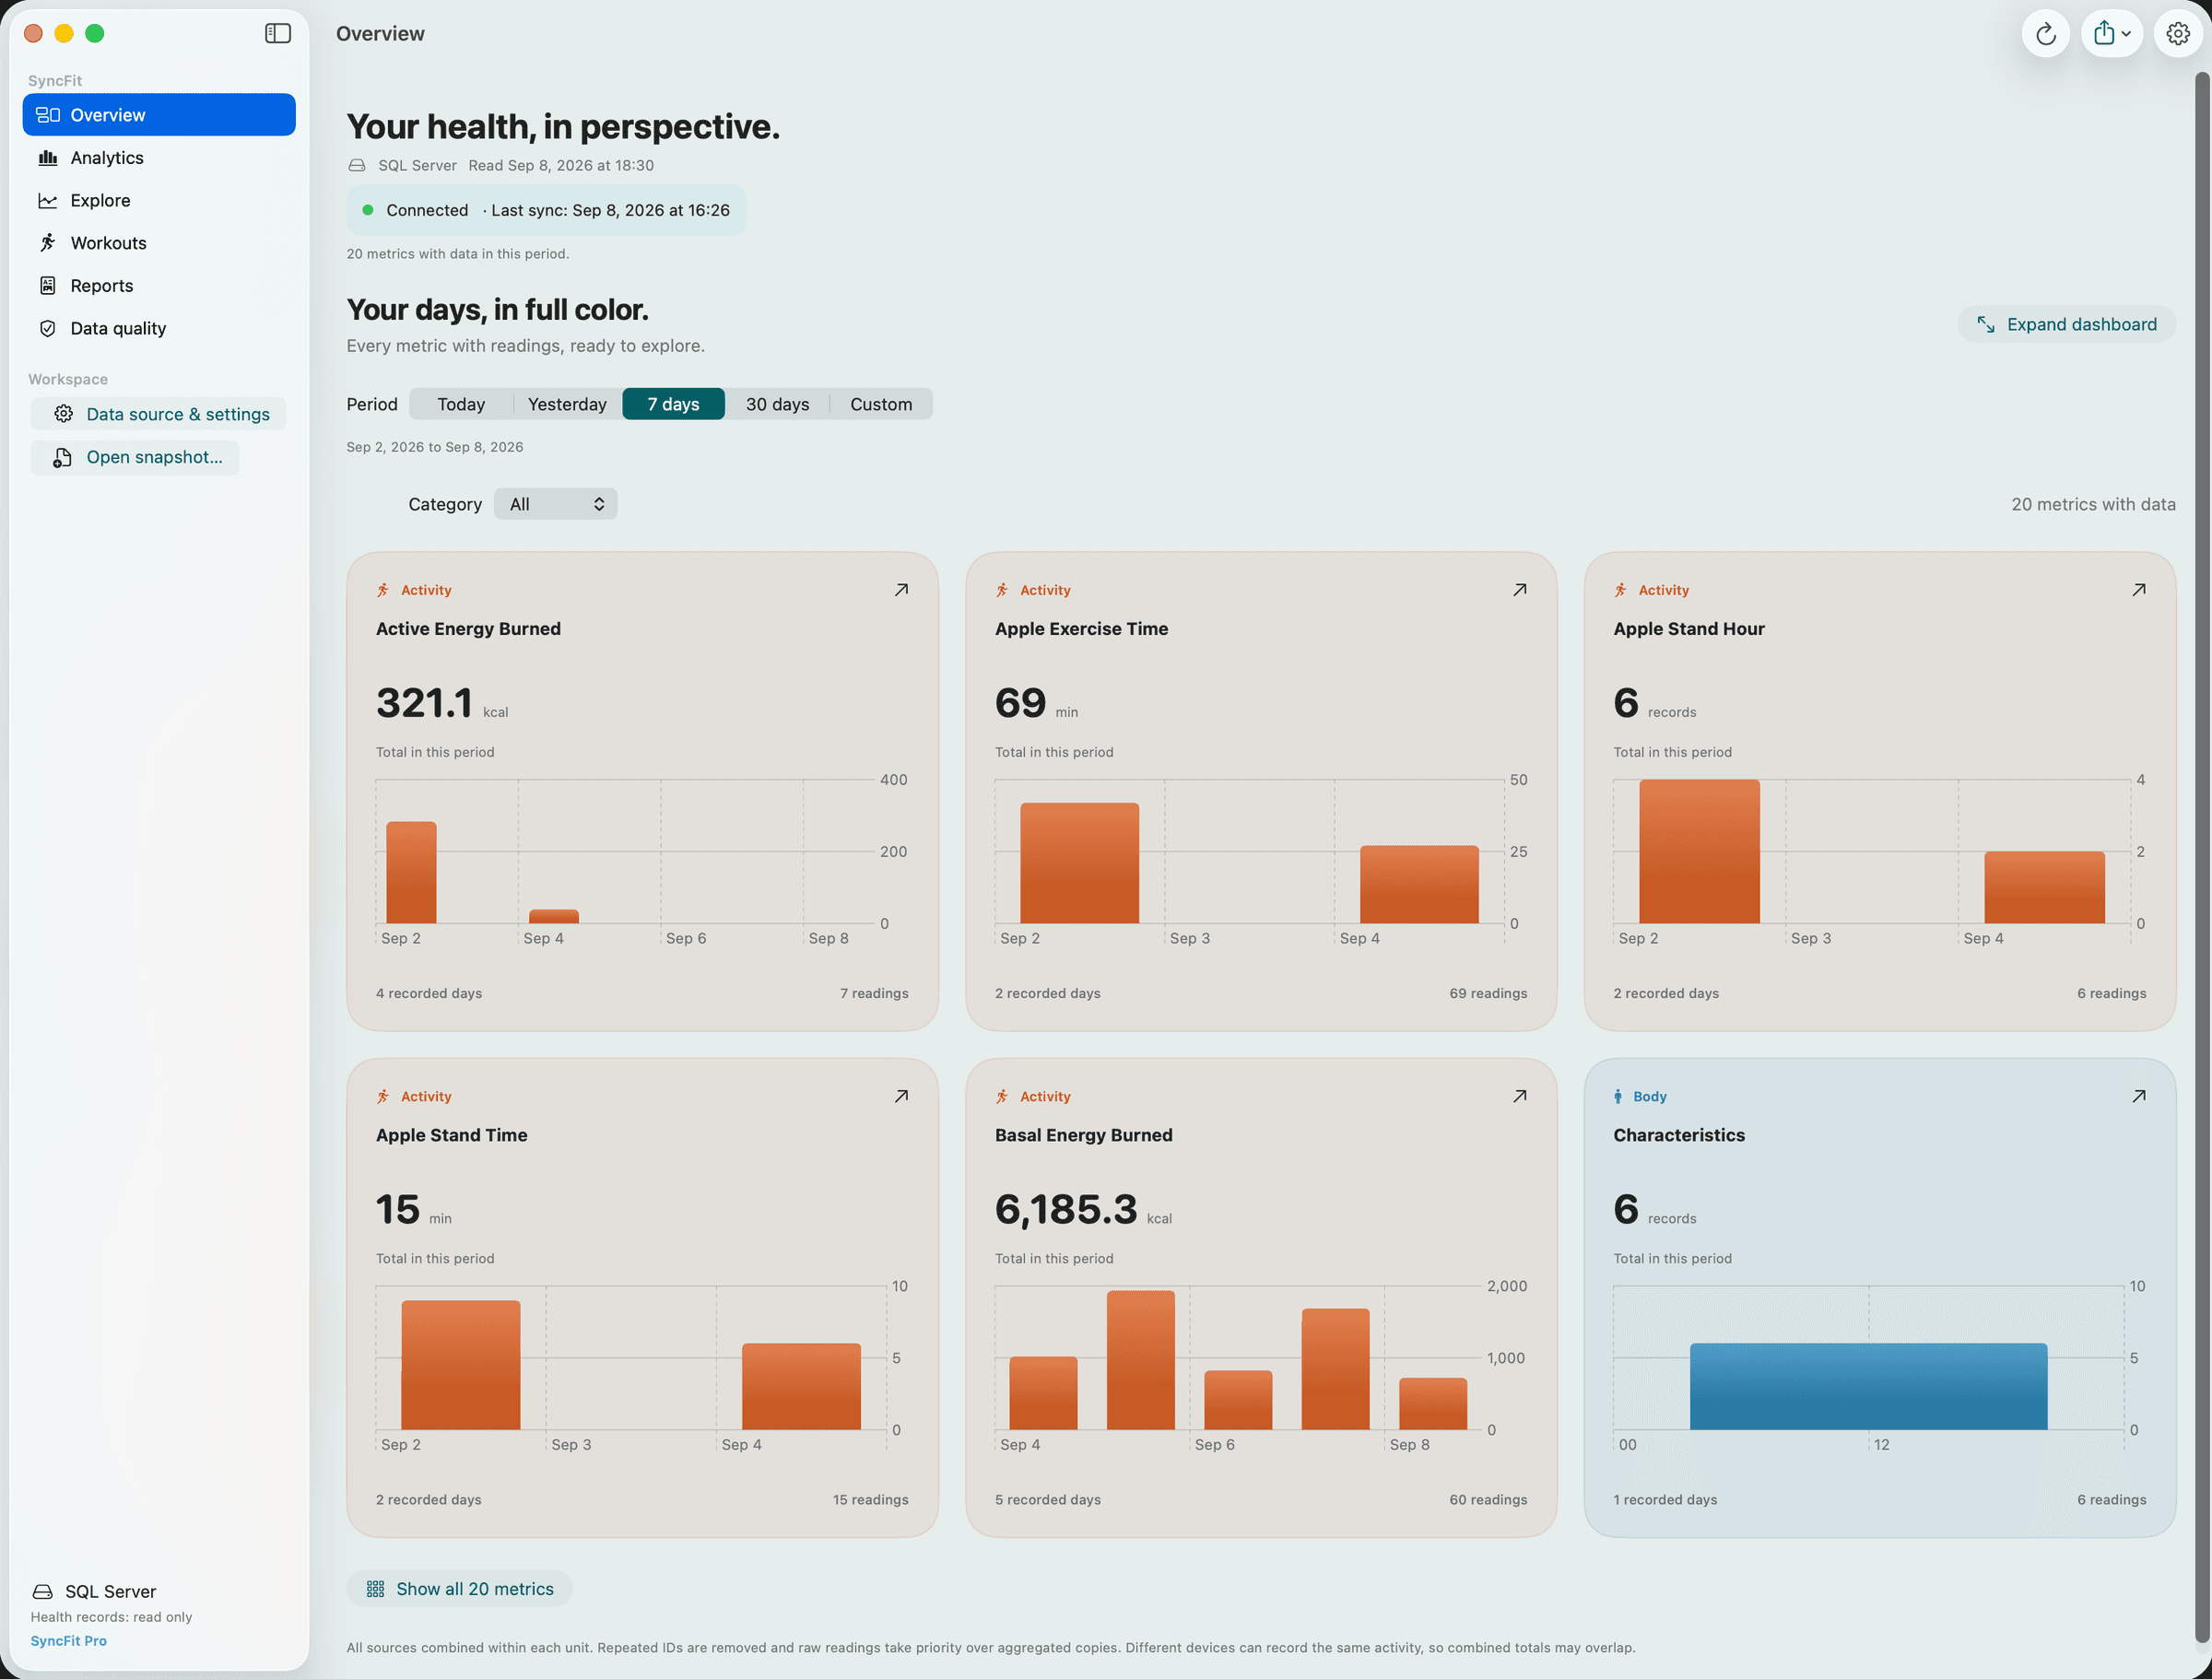Click the refresh data icon
The image size is (2212, 1679).
2046,34
